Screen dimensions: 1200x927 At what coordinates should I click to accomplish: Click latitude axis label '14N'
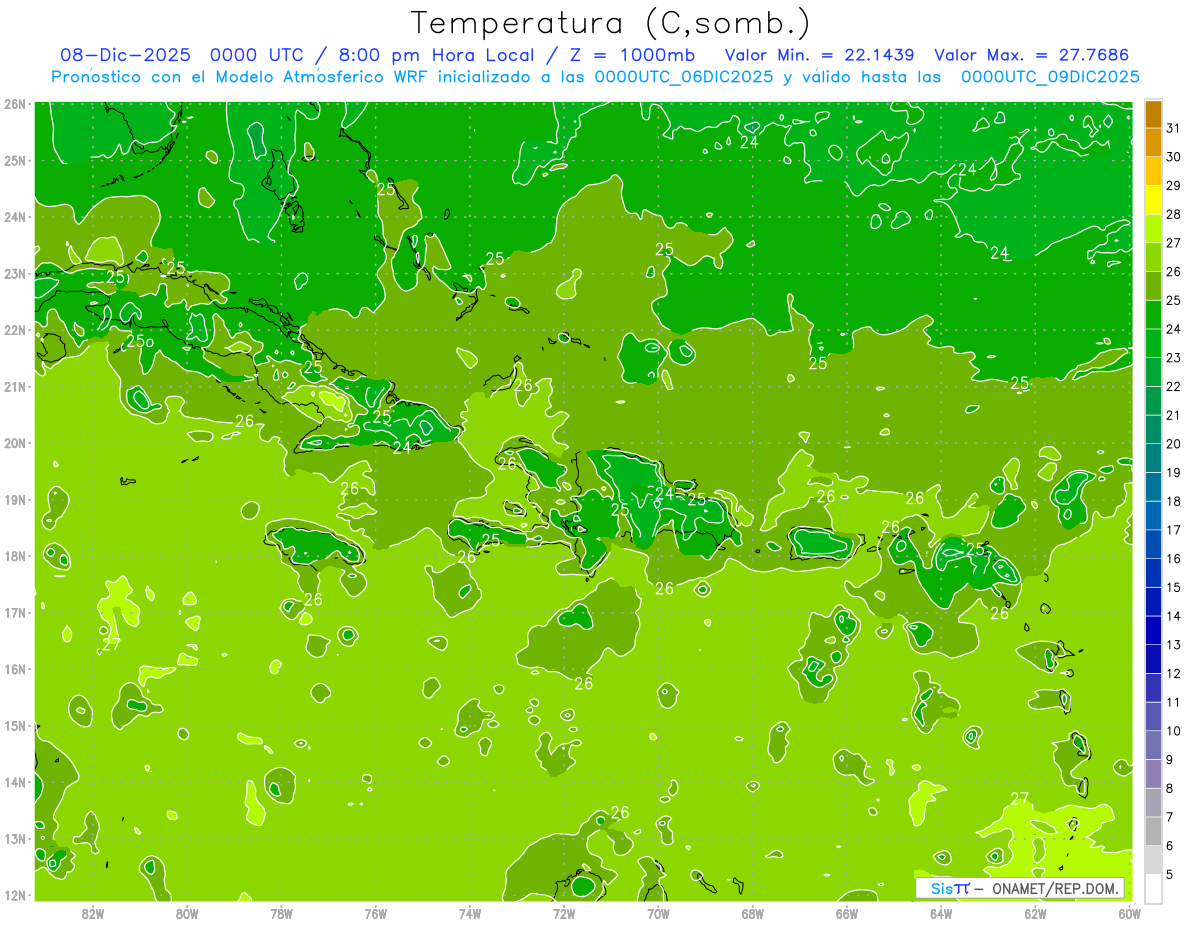(15, 782)
